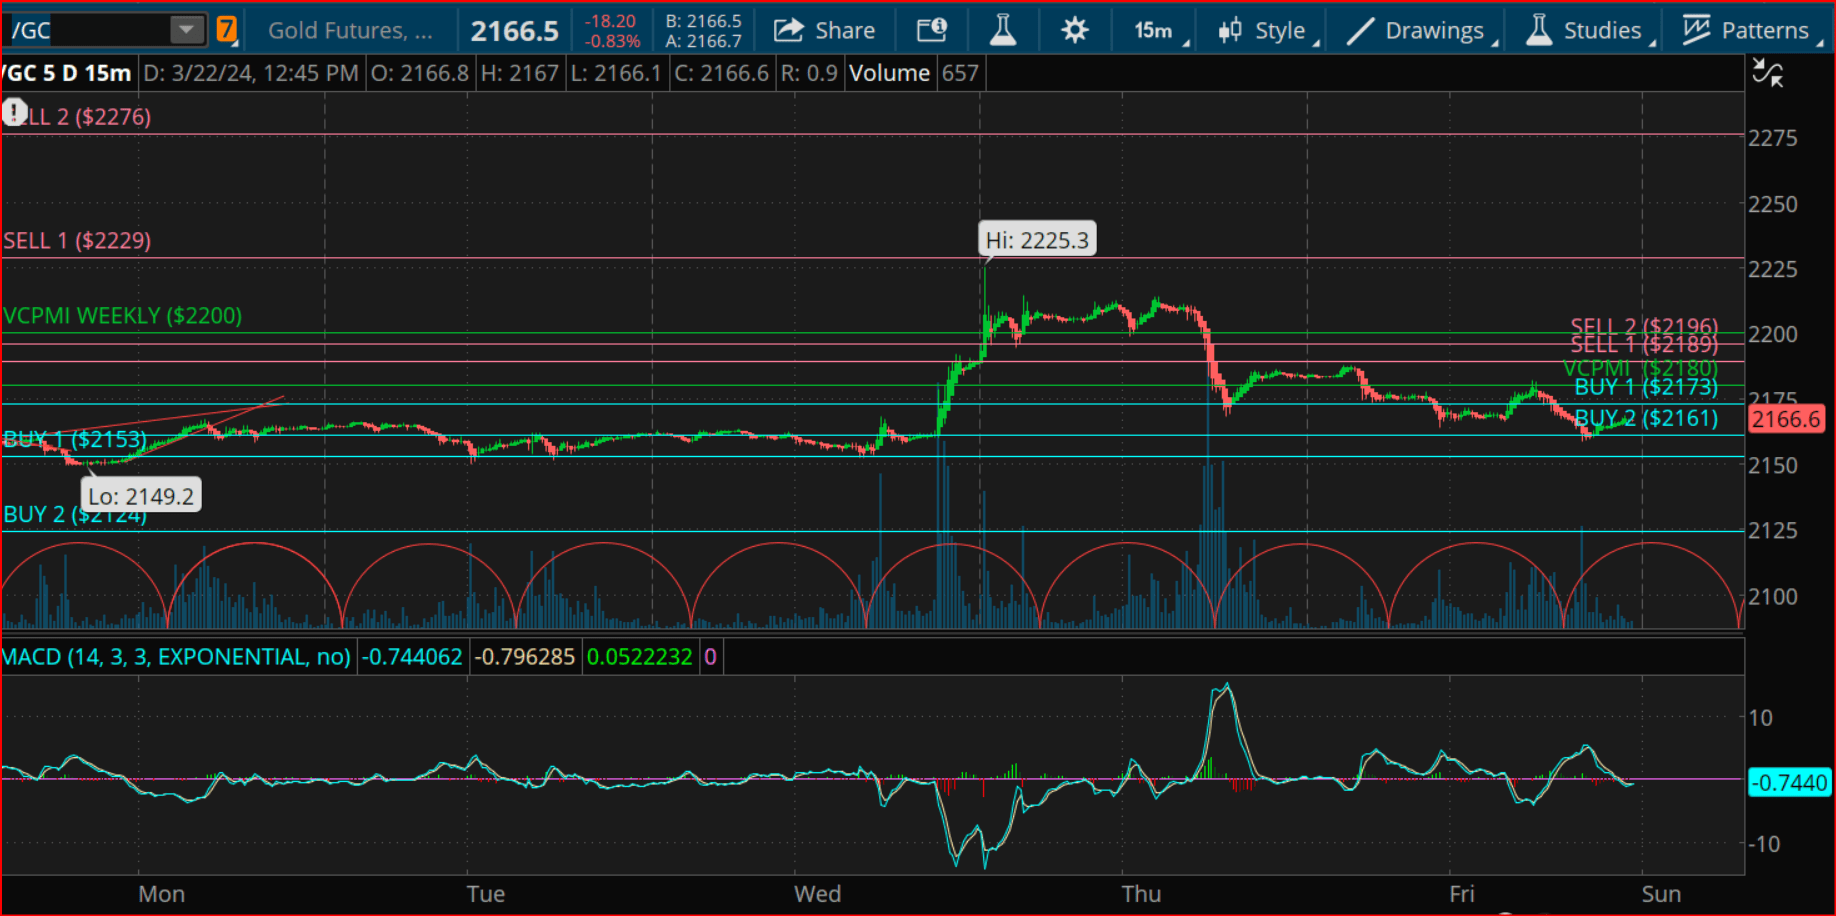Select the daily BUY 1 ($2173) label
The height and width of the screenshot is (916, 1836).
[1646, 387]
